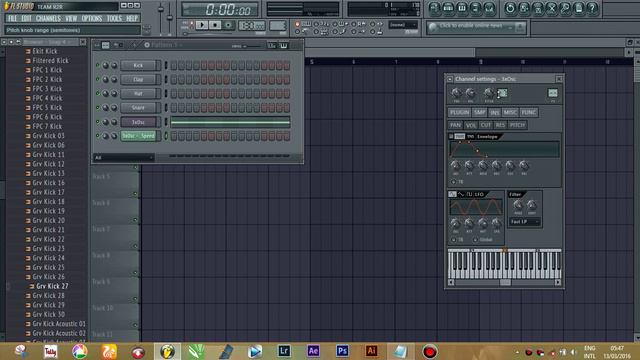Viewport: 640px width, 360px height.
Task: Mute the Snare channel with its green LED
Action: 98,108
